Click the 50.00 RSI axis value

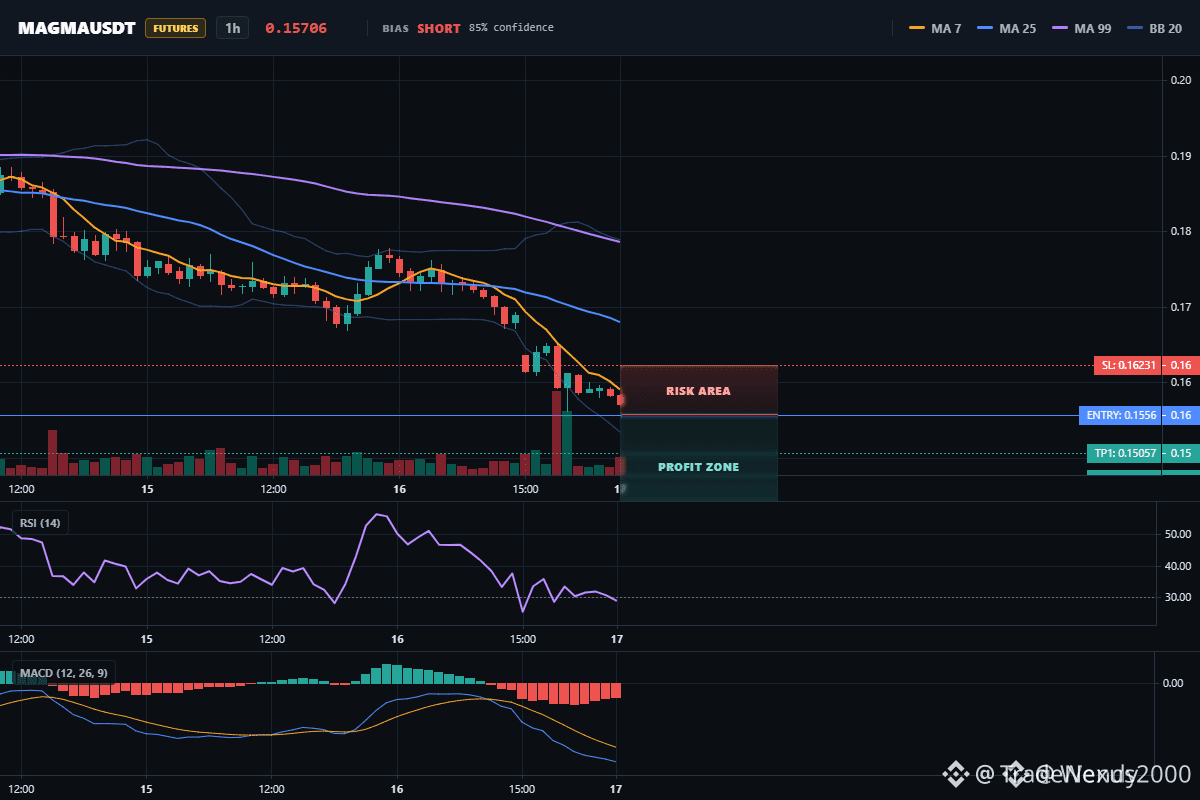(x=1177, y=535)
